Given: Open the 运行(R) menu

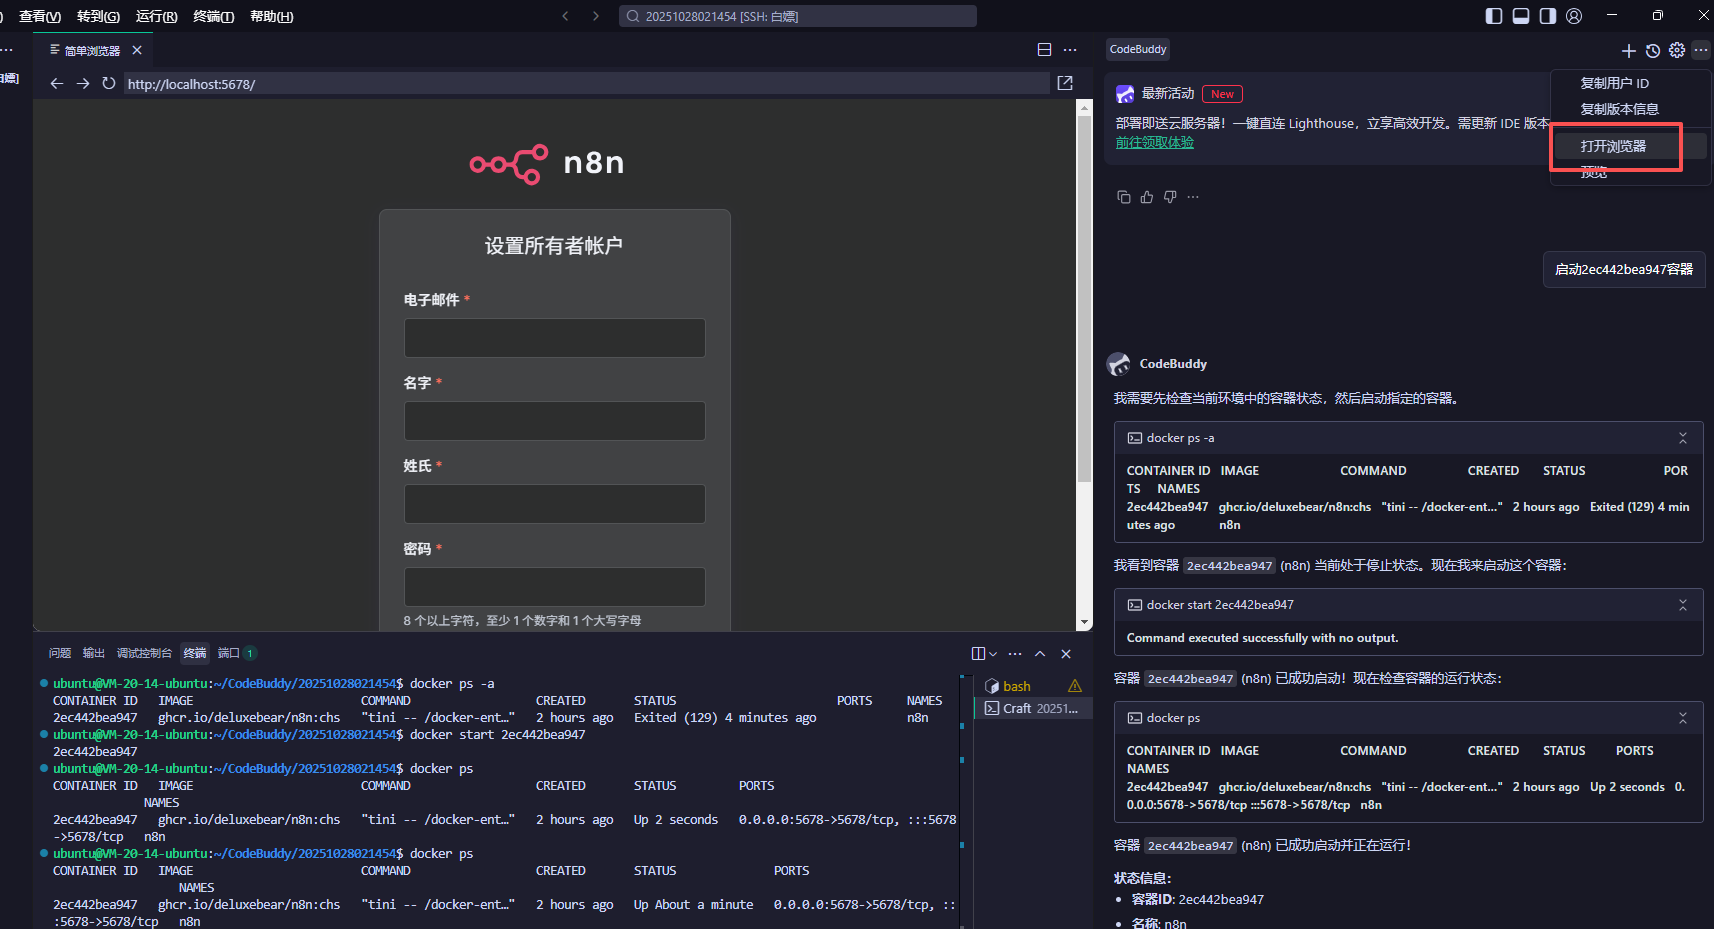Looking at the screenshot, I should coord(156,16).
